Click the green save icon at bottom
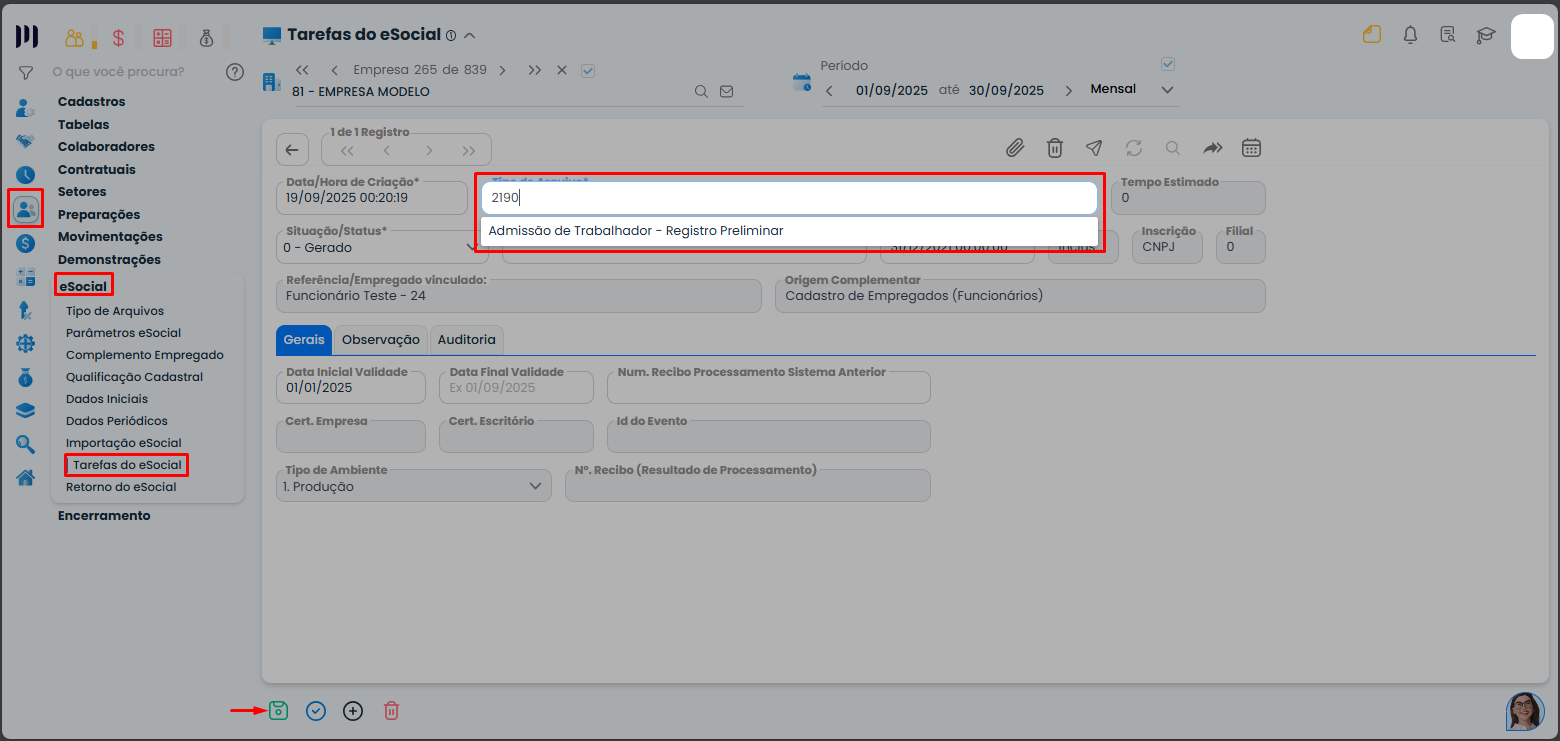 point(279,711)
